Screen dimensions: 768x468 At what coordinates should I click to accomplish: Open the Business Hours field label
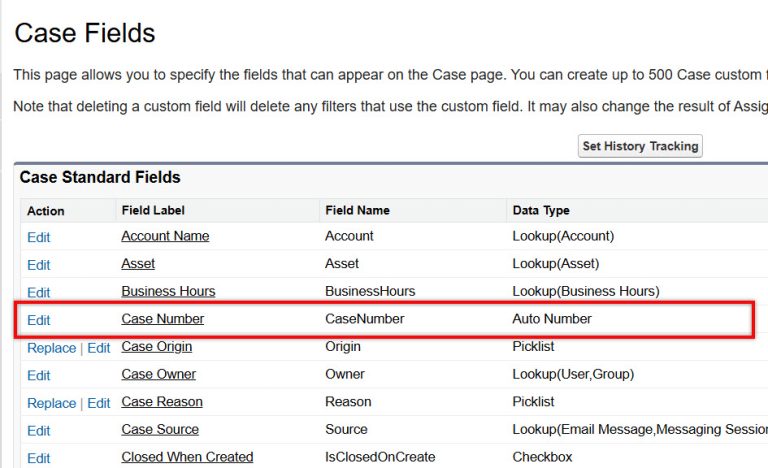coord(168,291)
